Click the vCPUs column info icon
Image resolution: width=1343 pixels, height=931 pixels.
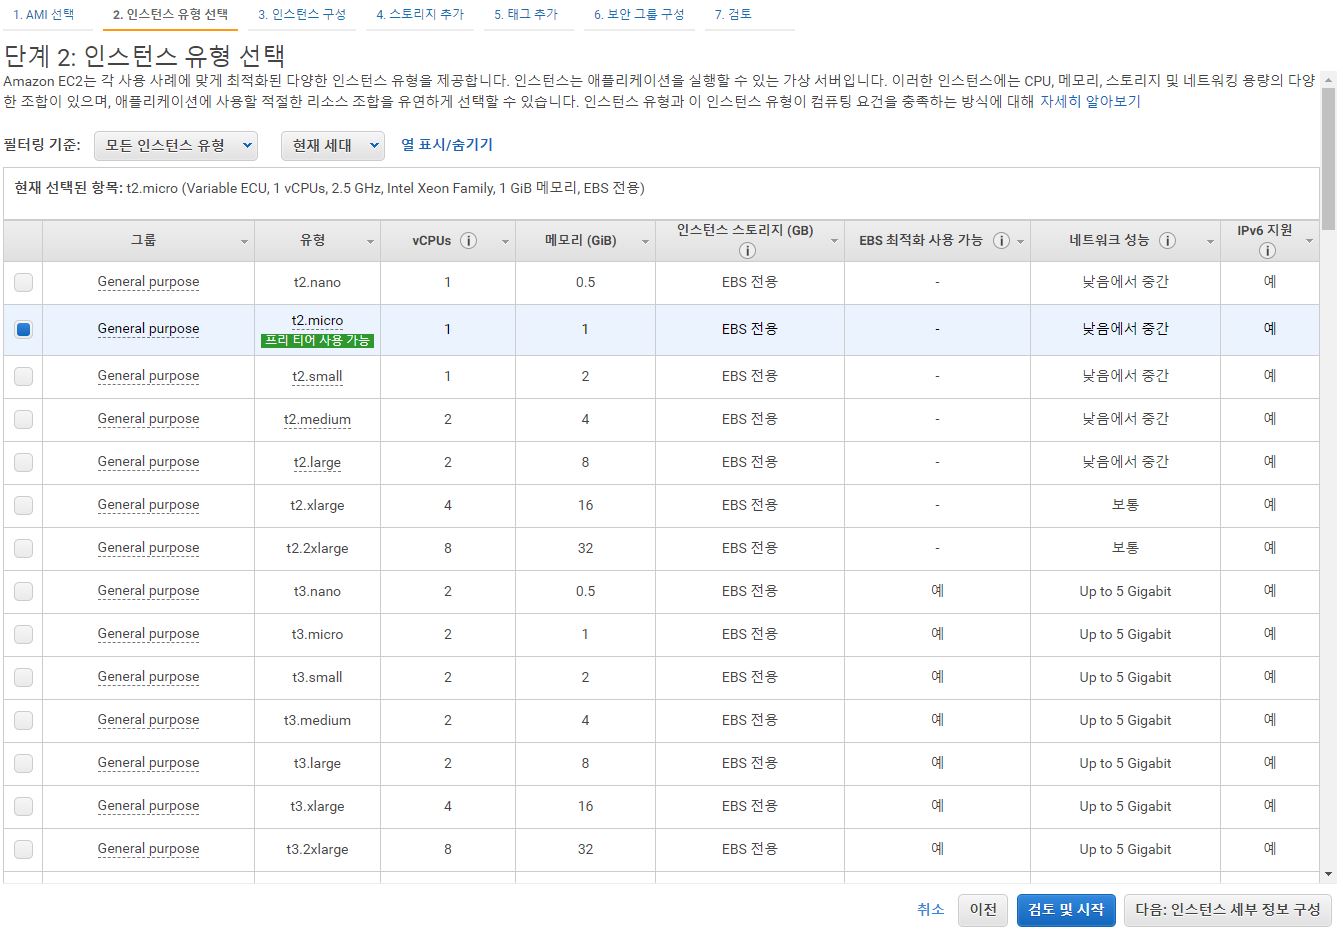point(468,241)
